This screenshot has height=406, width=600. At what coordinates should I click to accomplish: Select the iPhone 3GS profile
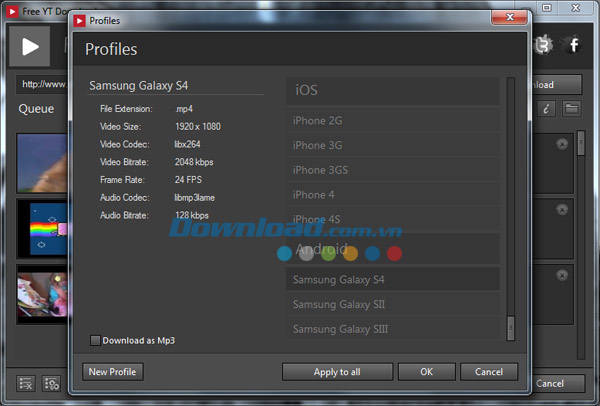coord(393,170)
